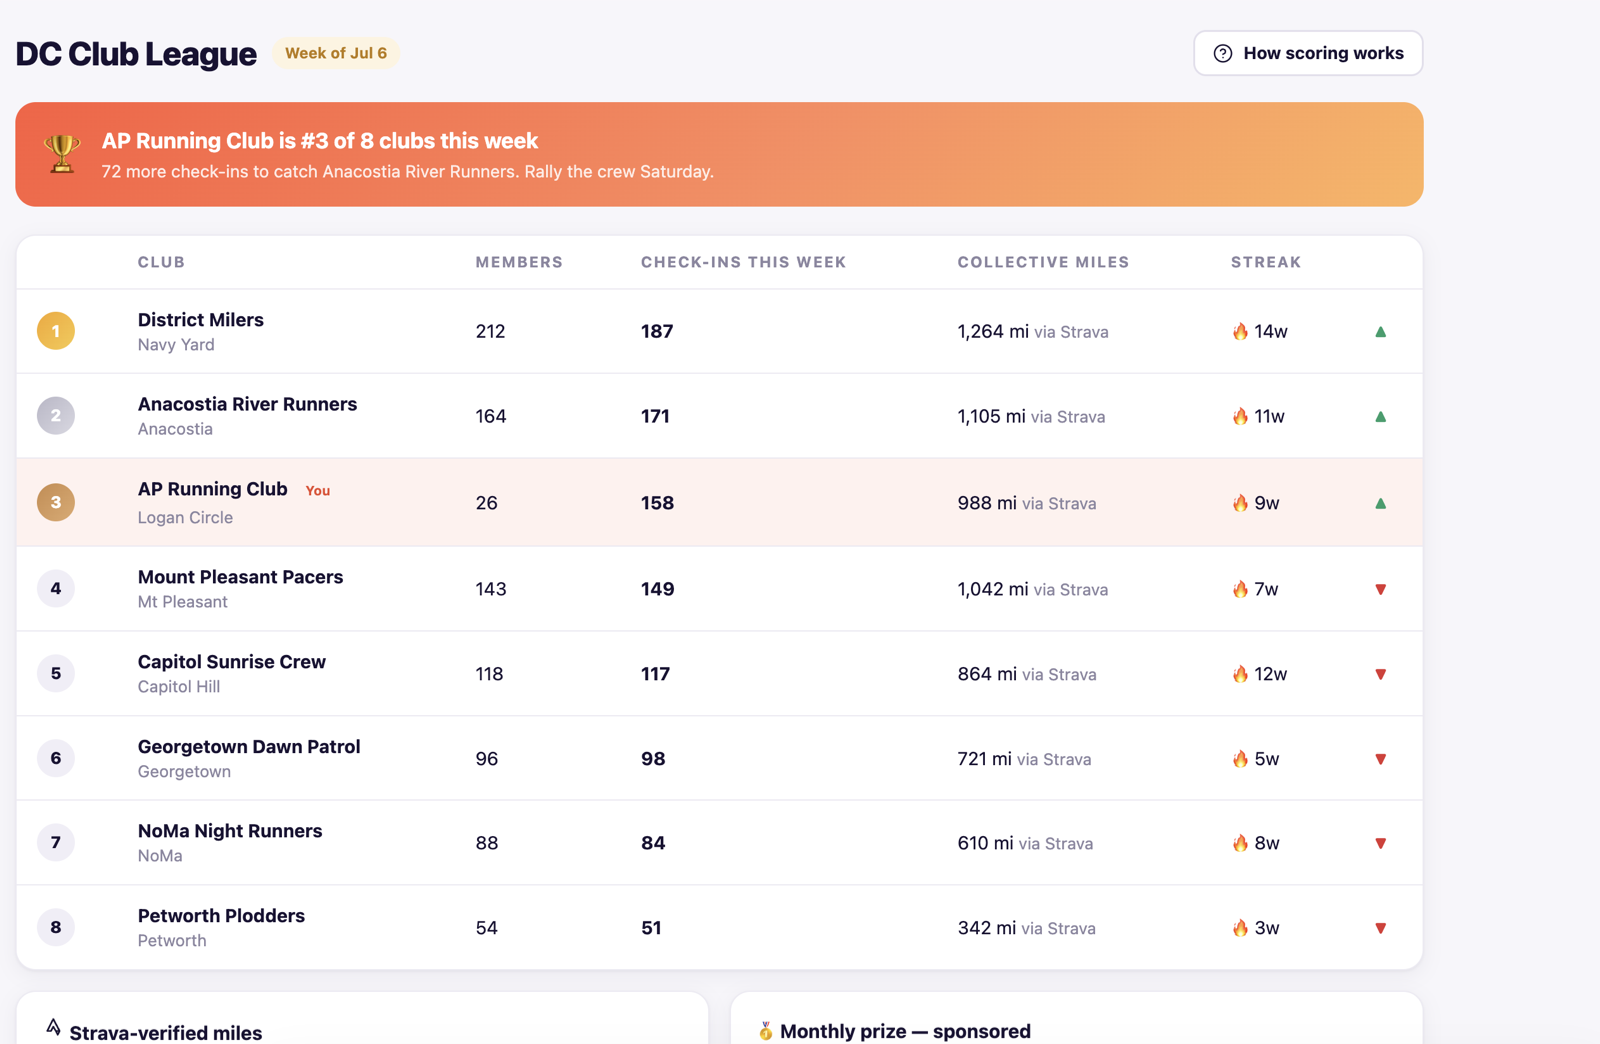Click the Members column header
The height and width of the screenshot is (1044, 1600).
point(519,262)
